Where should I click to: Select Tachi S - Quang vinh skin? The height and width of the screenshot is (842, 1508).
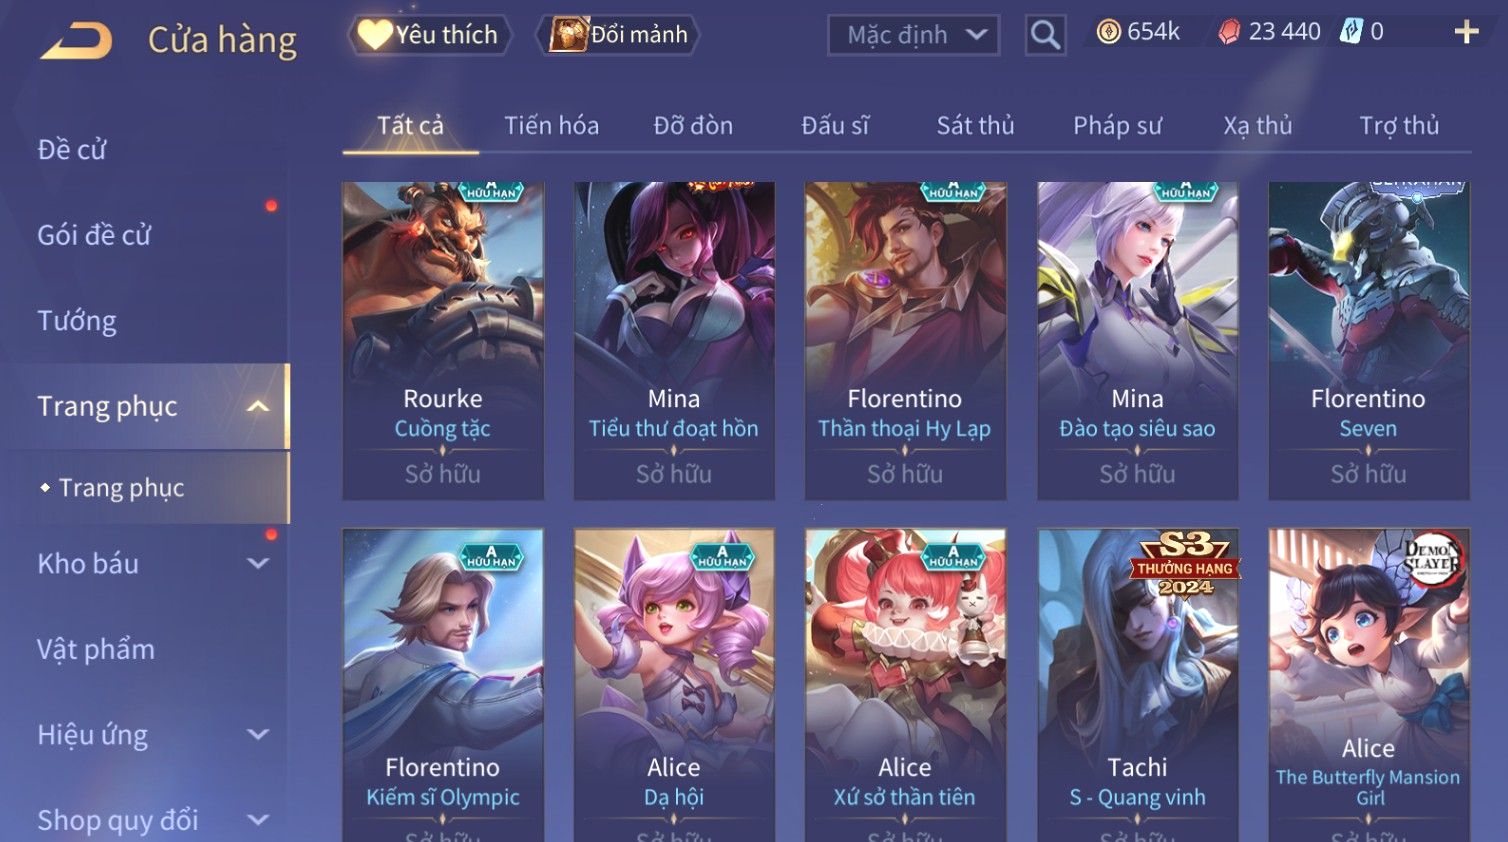[1137, 685]
